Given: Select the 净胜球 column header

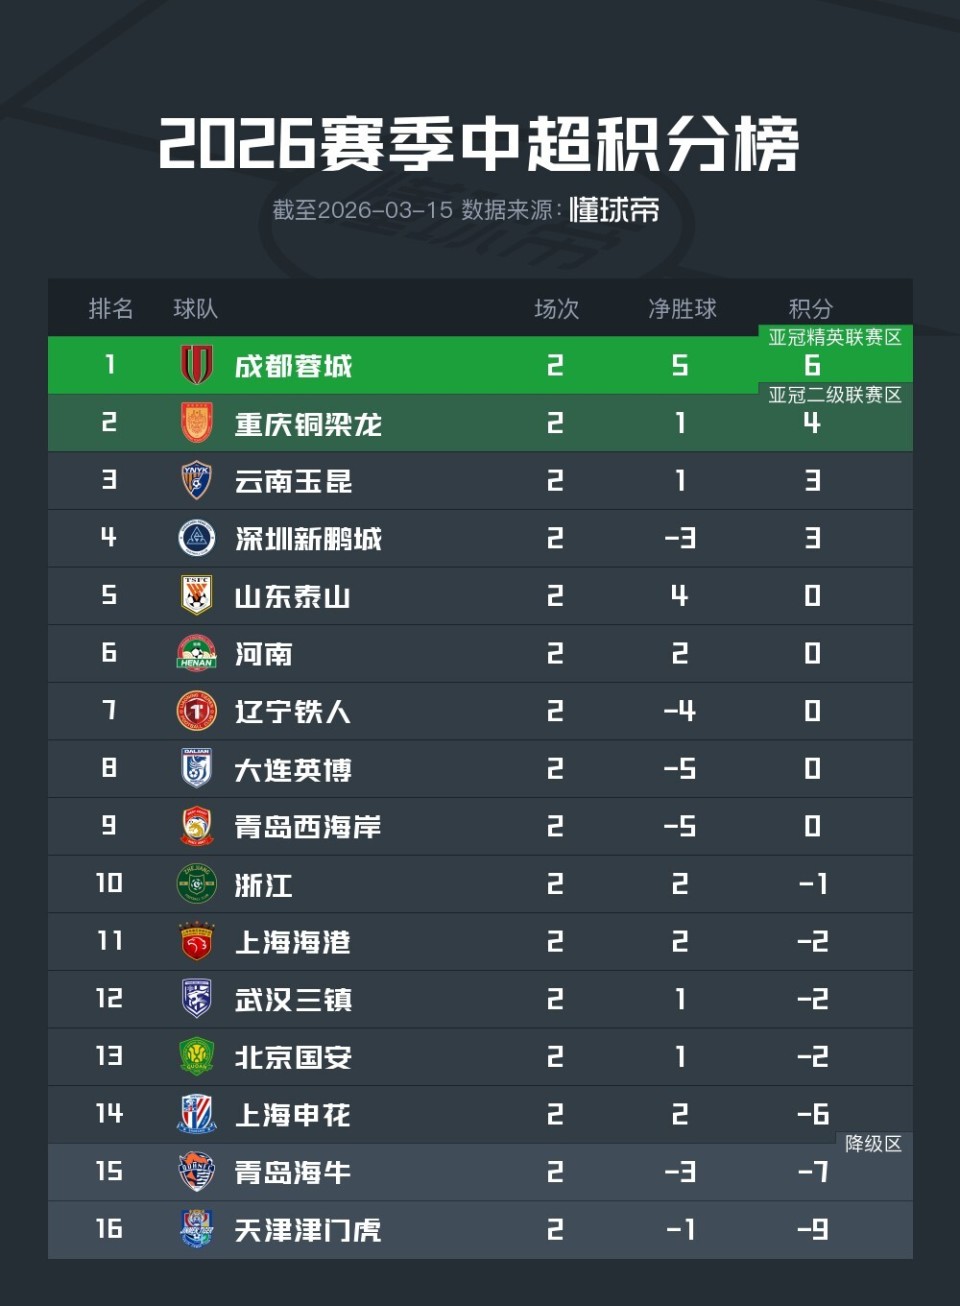Looking at the screenshot, I should pos(682,309).
